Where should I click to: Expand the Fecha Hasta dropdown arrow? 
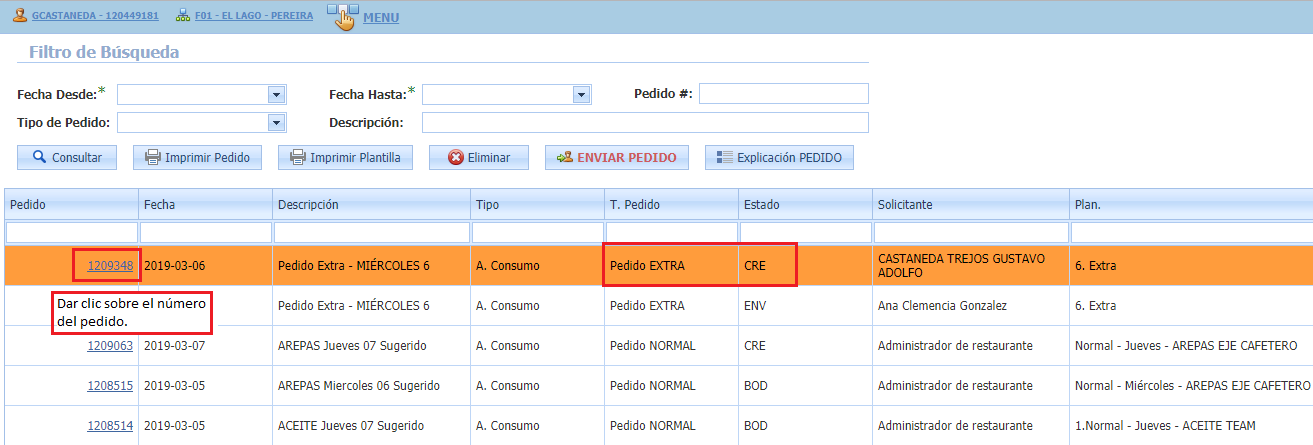[x=582, y=94]
